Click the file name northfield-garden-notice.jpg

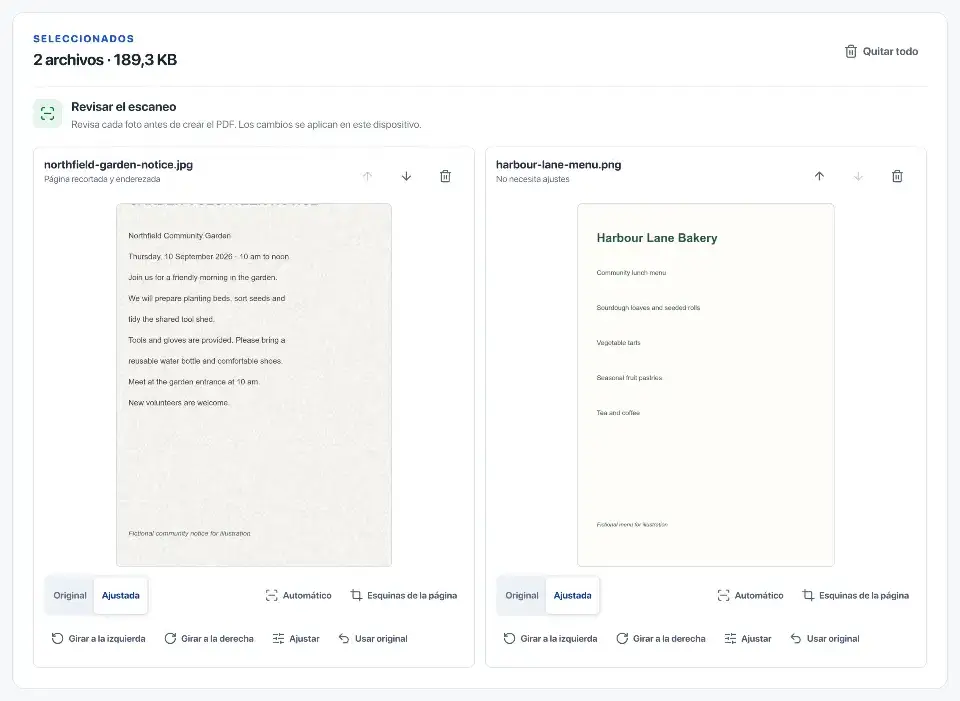click(x=118, y=164)
